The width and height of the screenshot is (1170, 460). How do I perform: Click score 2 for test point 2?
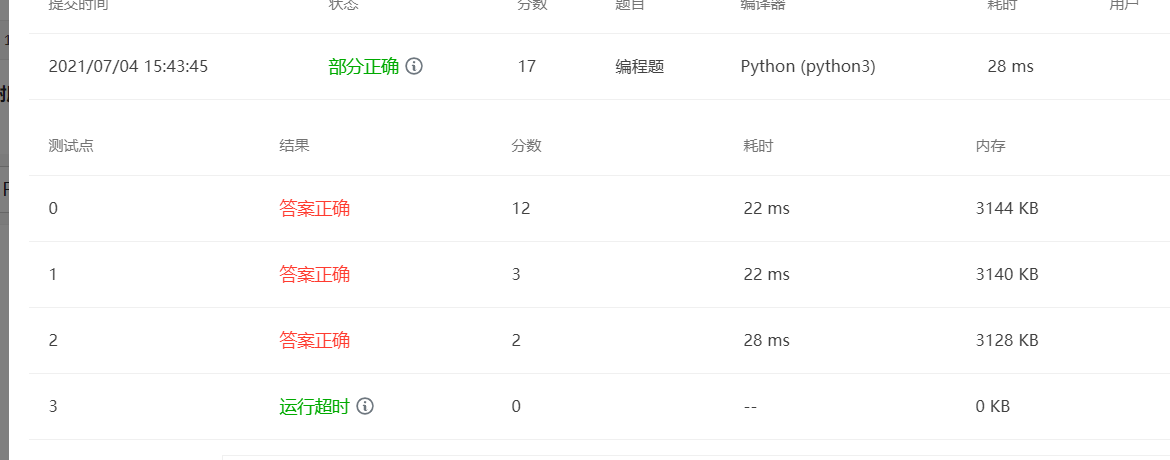point(516,341)
